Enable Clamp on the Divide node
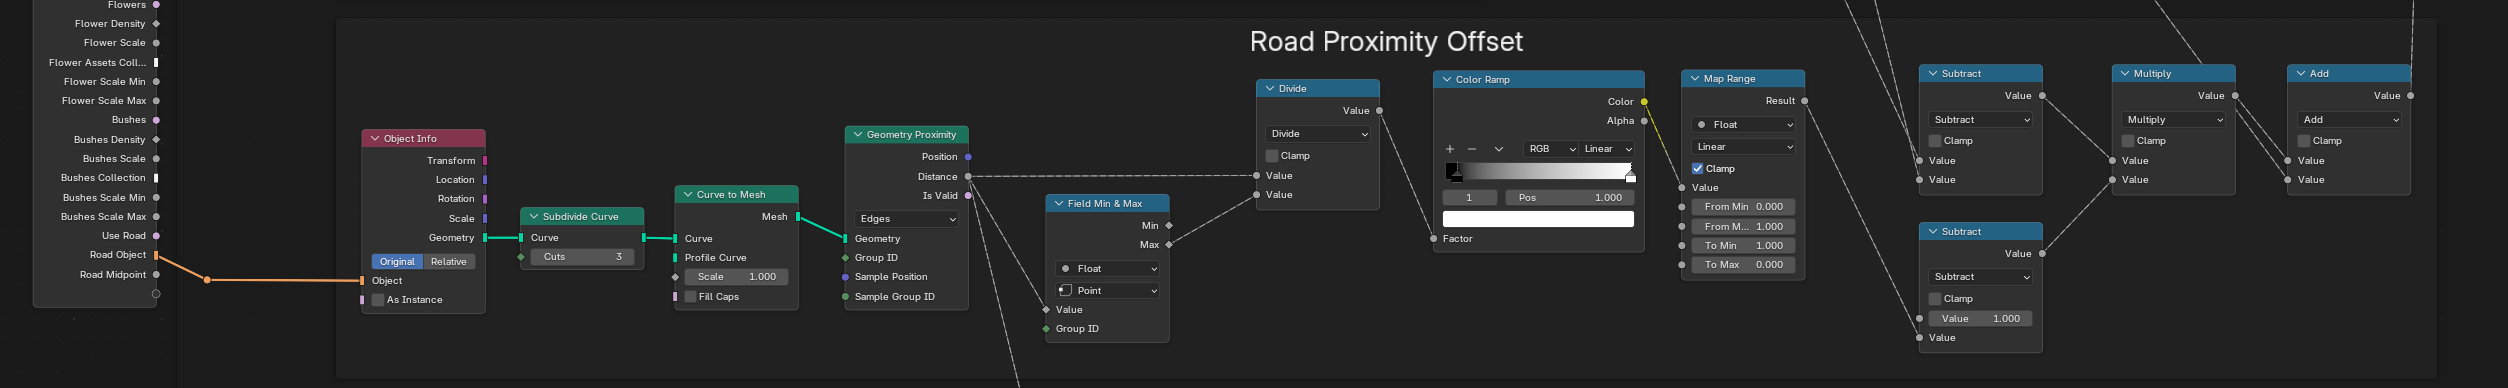The image size is (2508, 388). pos(1272,156)
